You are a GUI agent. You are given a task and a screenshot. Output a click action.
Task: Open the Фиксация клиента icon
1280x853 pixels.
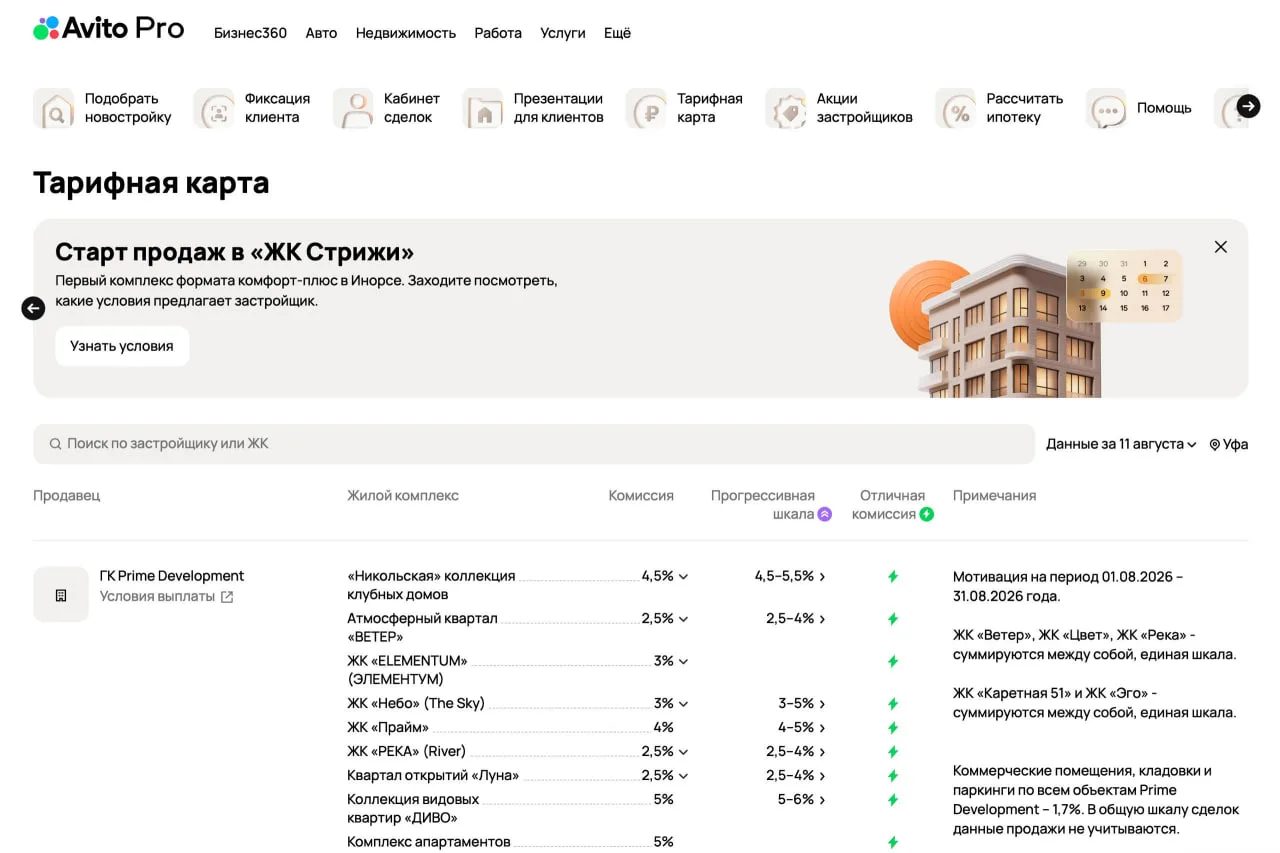point(214,108)
